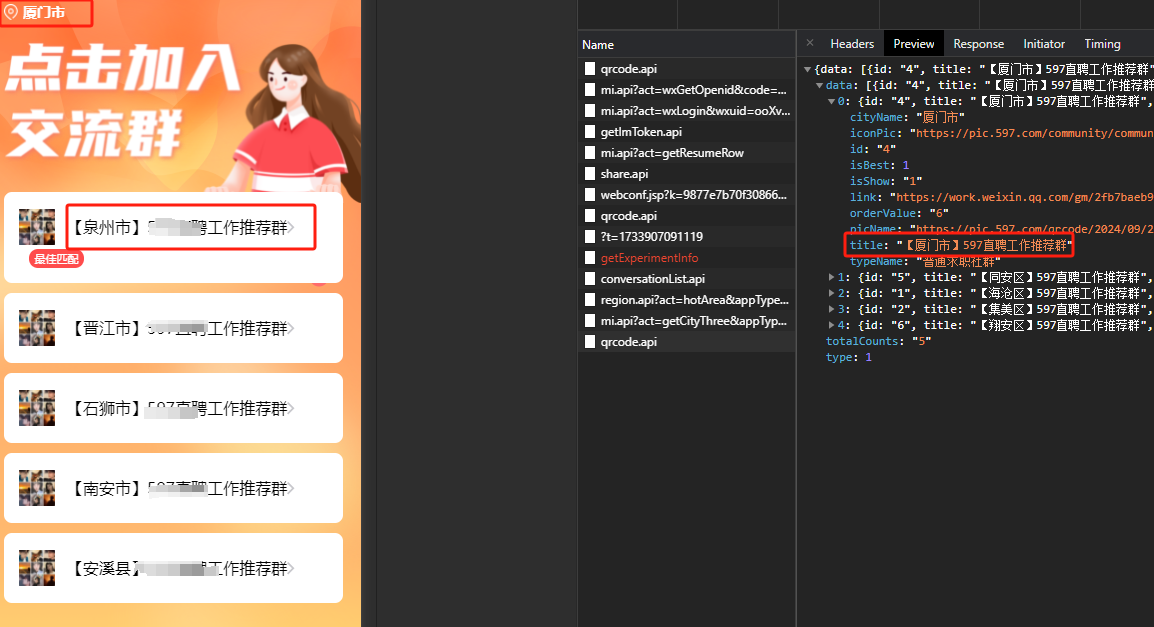
Task: Click file icon beside getExperimentInfo
Action: pos(590,258)
